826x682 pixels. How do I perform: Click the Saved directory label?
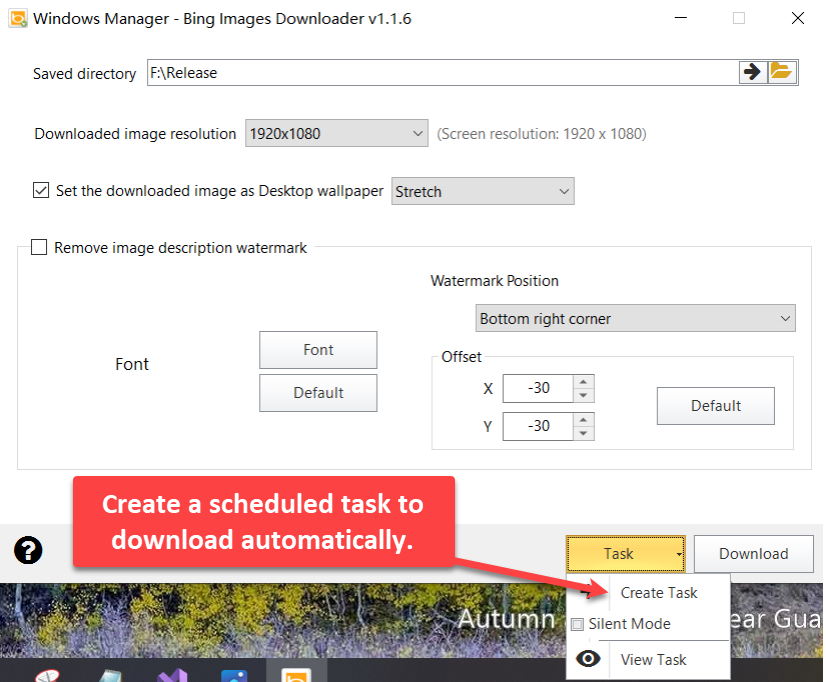(84, 74)
